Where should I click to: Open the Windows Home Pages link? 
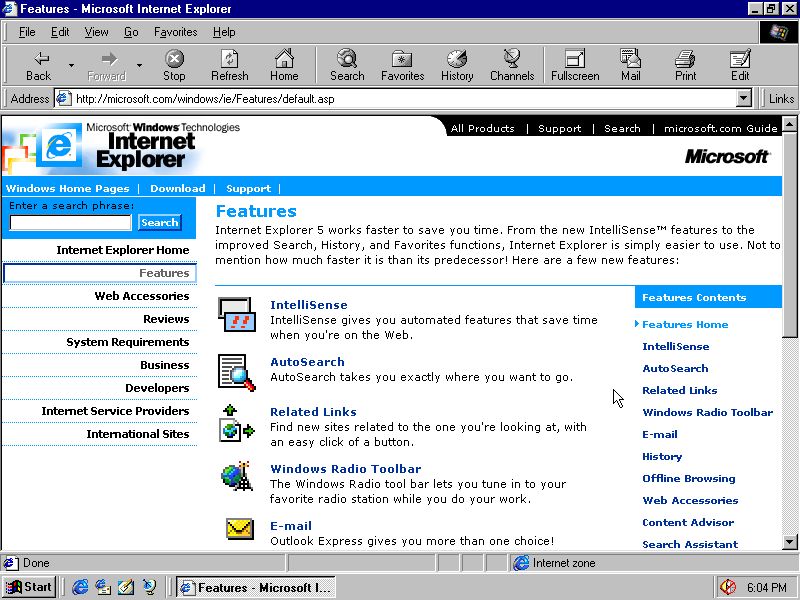(x=67, y=188)
